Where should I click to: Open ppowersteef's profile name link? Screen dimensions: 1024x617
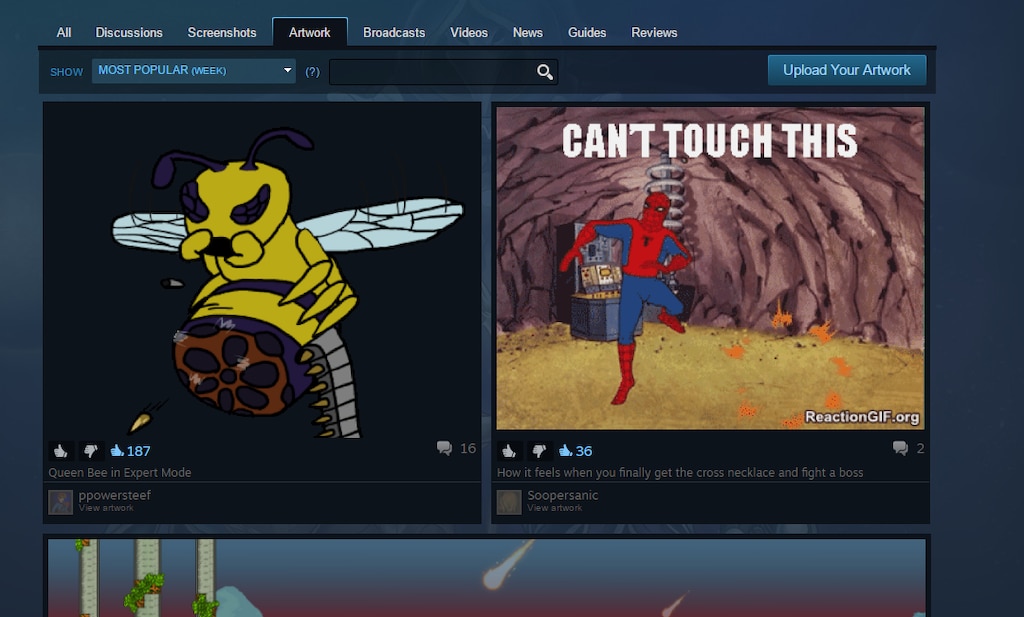[x=114, y=495]
